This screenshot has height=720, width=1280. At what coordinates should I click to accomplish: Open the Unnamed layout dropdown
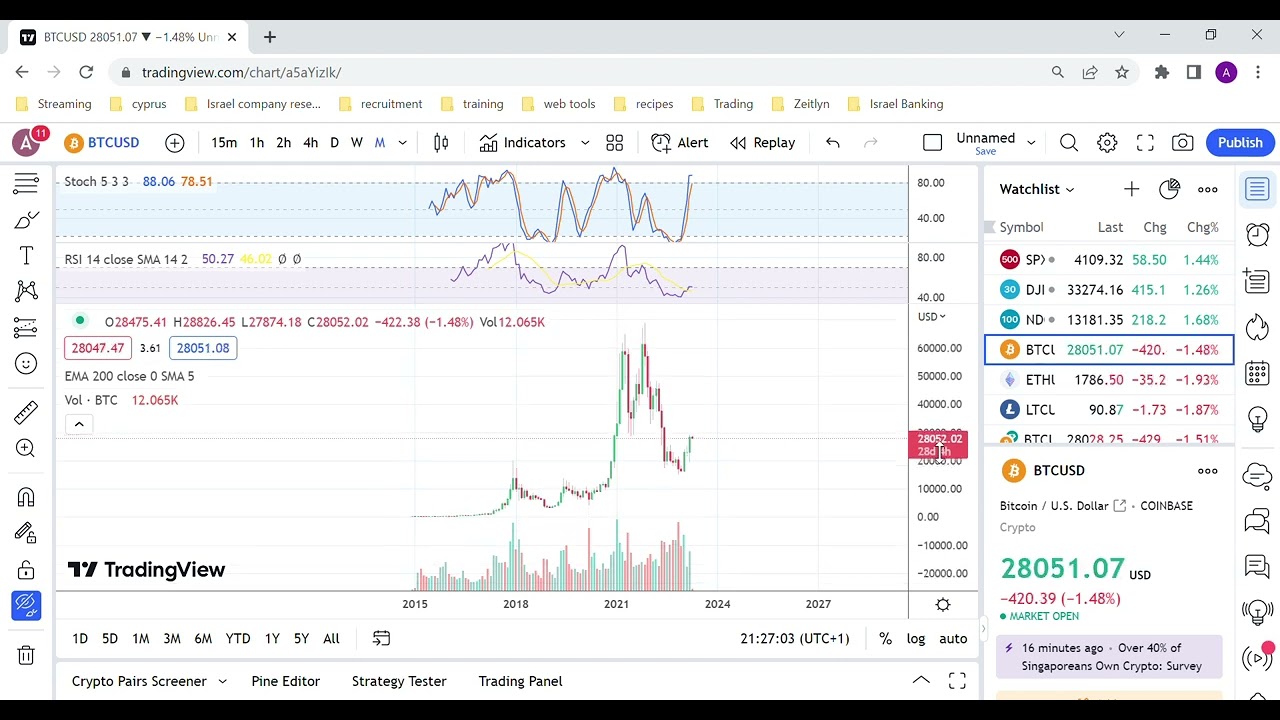(1030, 143)
